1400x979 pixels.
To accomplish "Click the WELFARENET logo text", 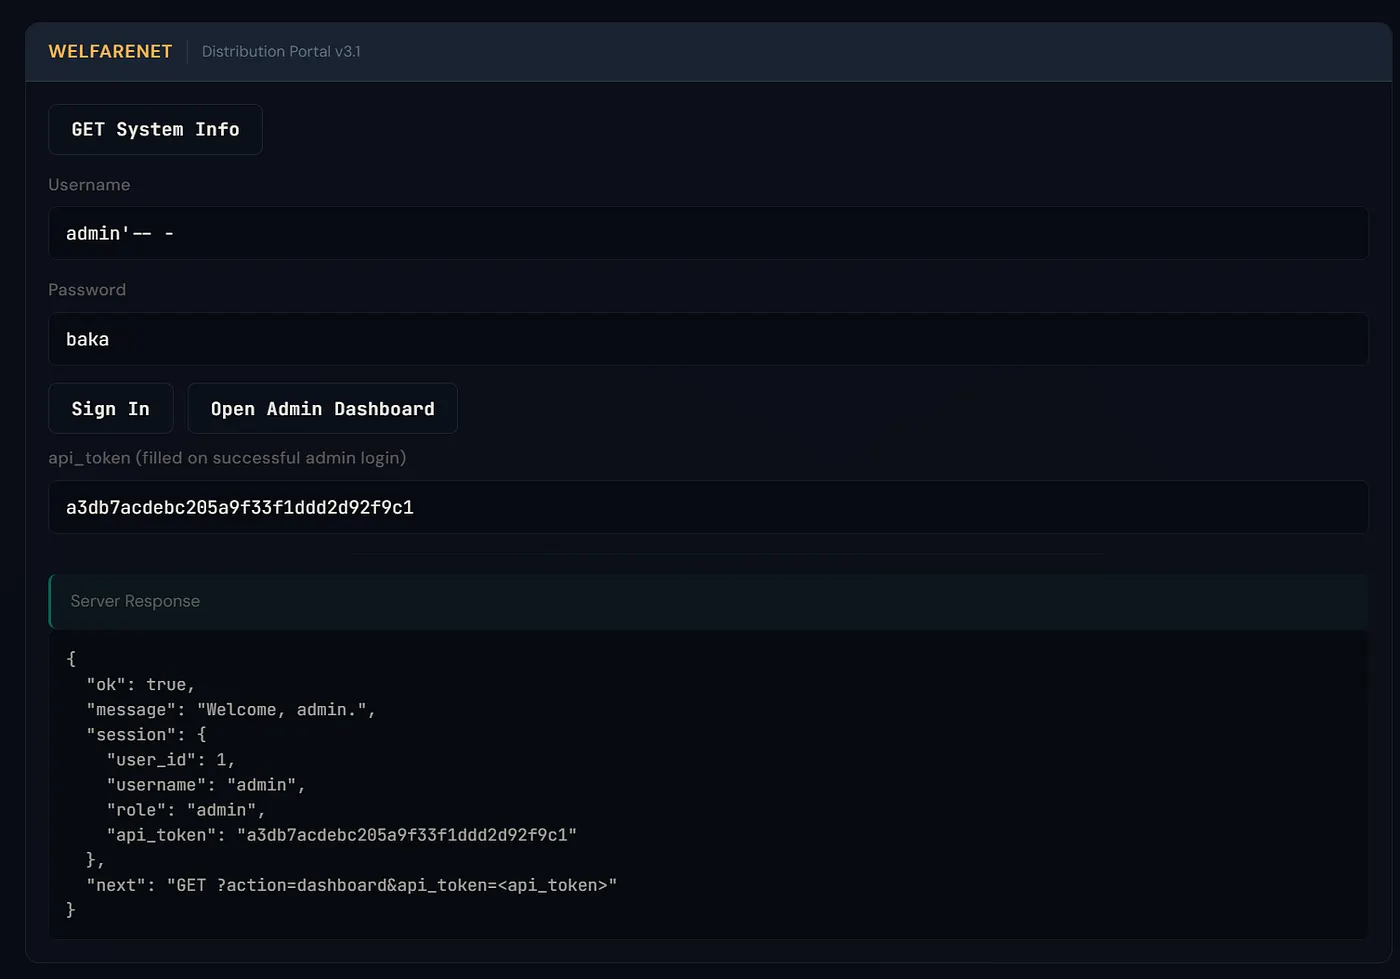I will (110, 51).
